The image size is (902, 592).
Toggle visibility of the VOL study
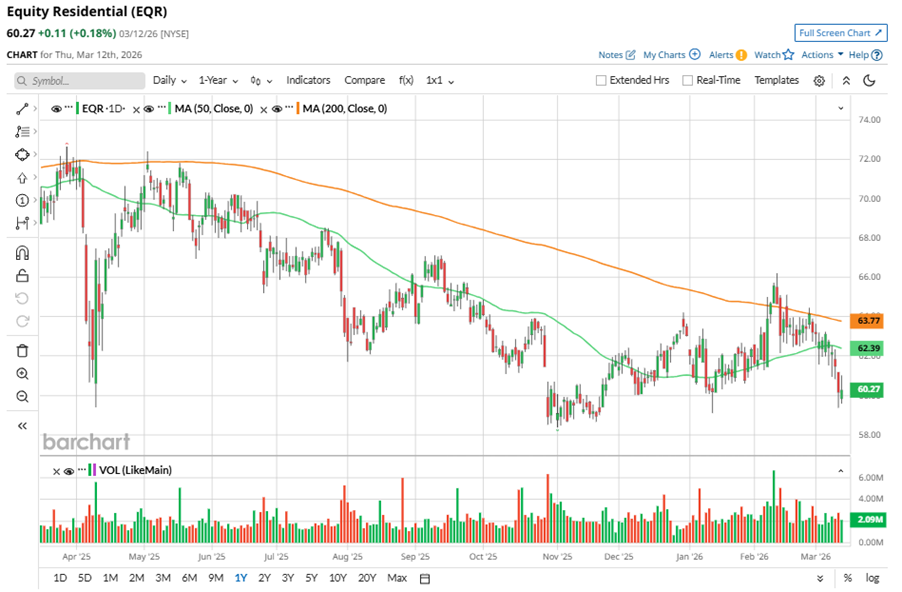[69, 471]
